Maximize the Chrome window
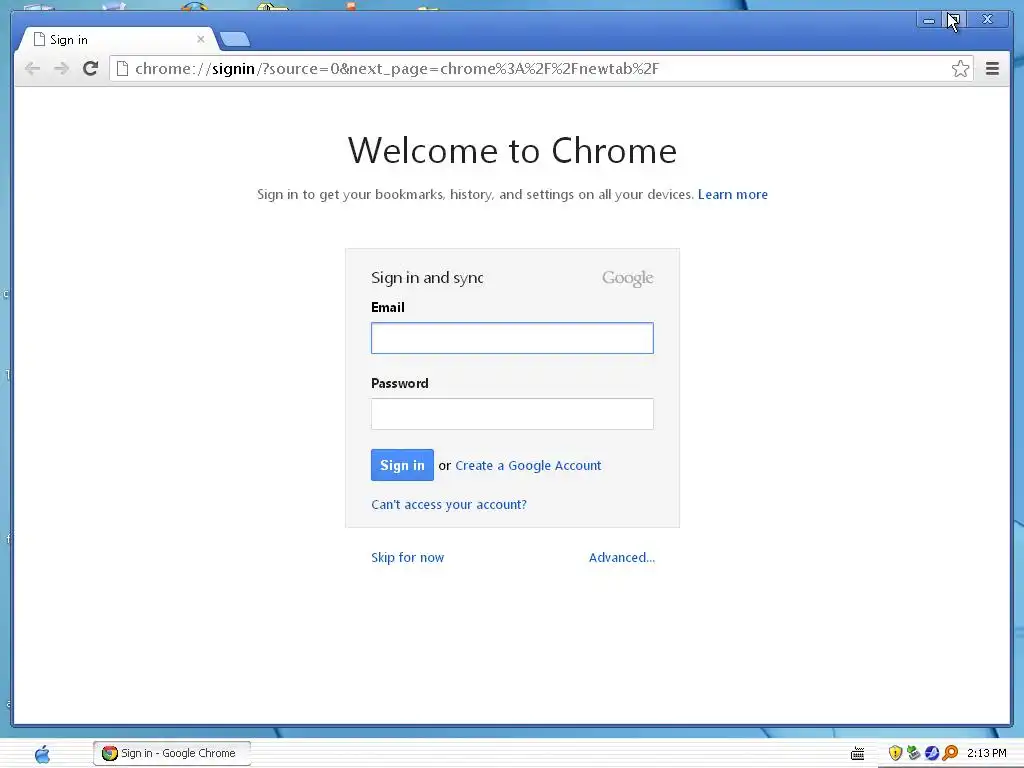 click(953, 20)
